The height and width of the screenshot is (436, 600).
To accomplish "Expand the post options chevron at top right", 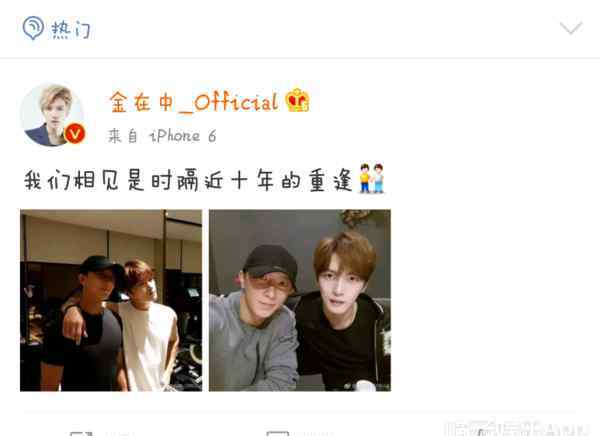I will click(x=571, y=28).
